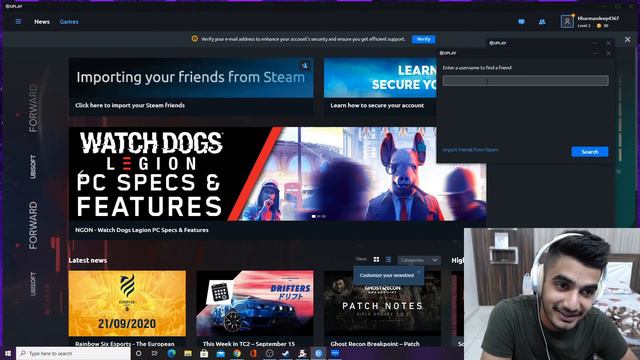Click 'Learn how to secure your account'

[377, 105]
